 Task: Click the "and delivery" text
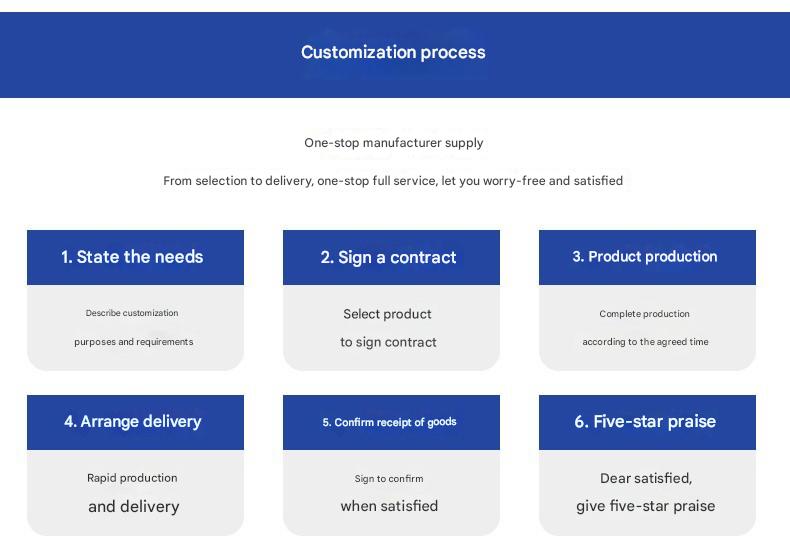[134, 506]
